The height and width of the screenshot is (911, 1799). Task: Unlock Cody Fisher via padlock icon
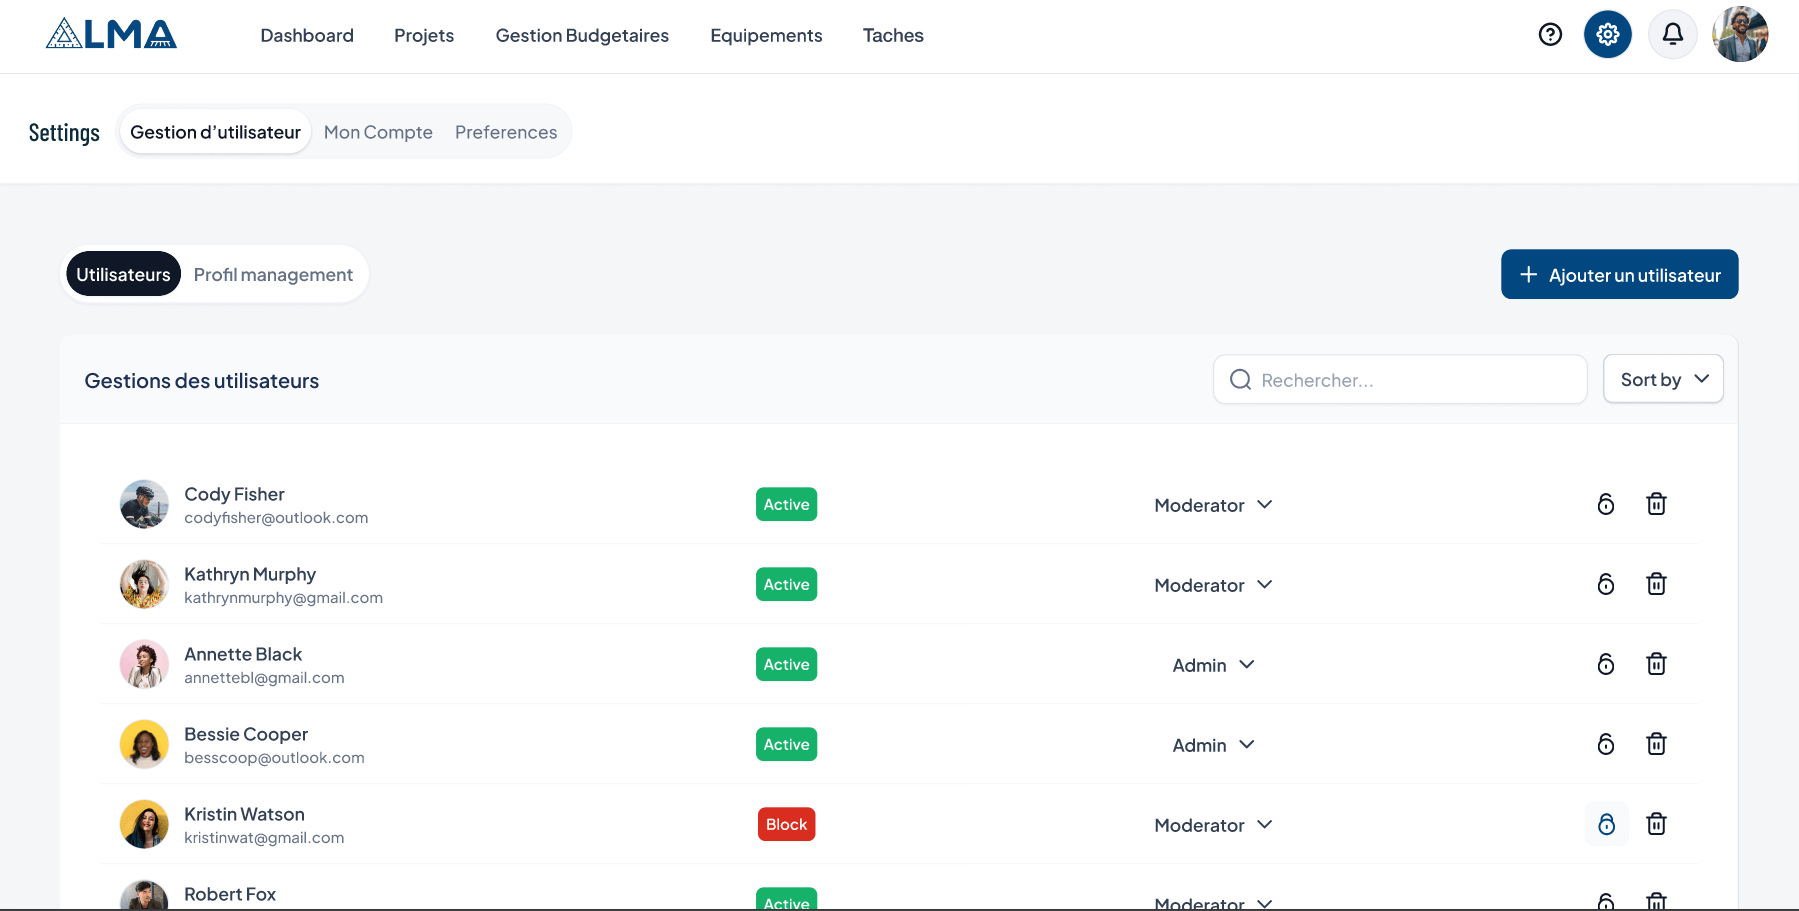(x=1606, y=504)
